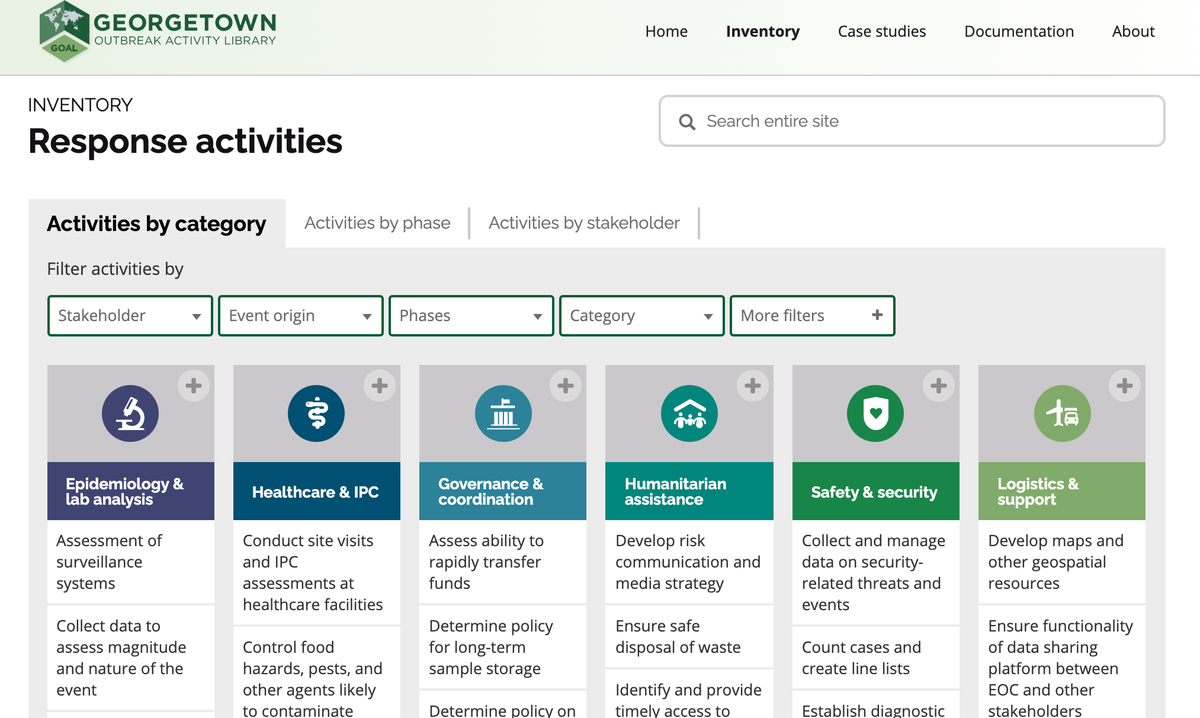The width and height of the screenshot is (1200, 718).
Task: Select Inventory in top navigation
Action: point(763,31)
